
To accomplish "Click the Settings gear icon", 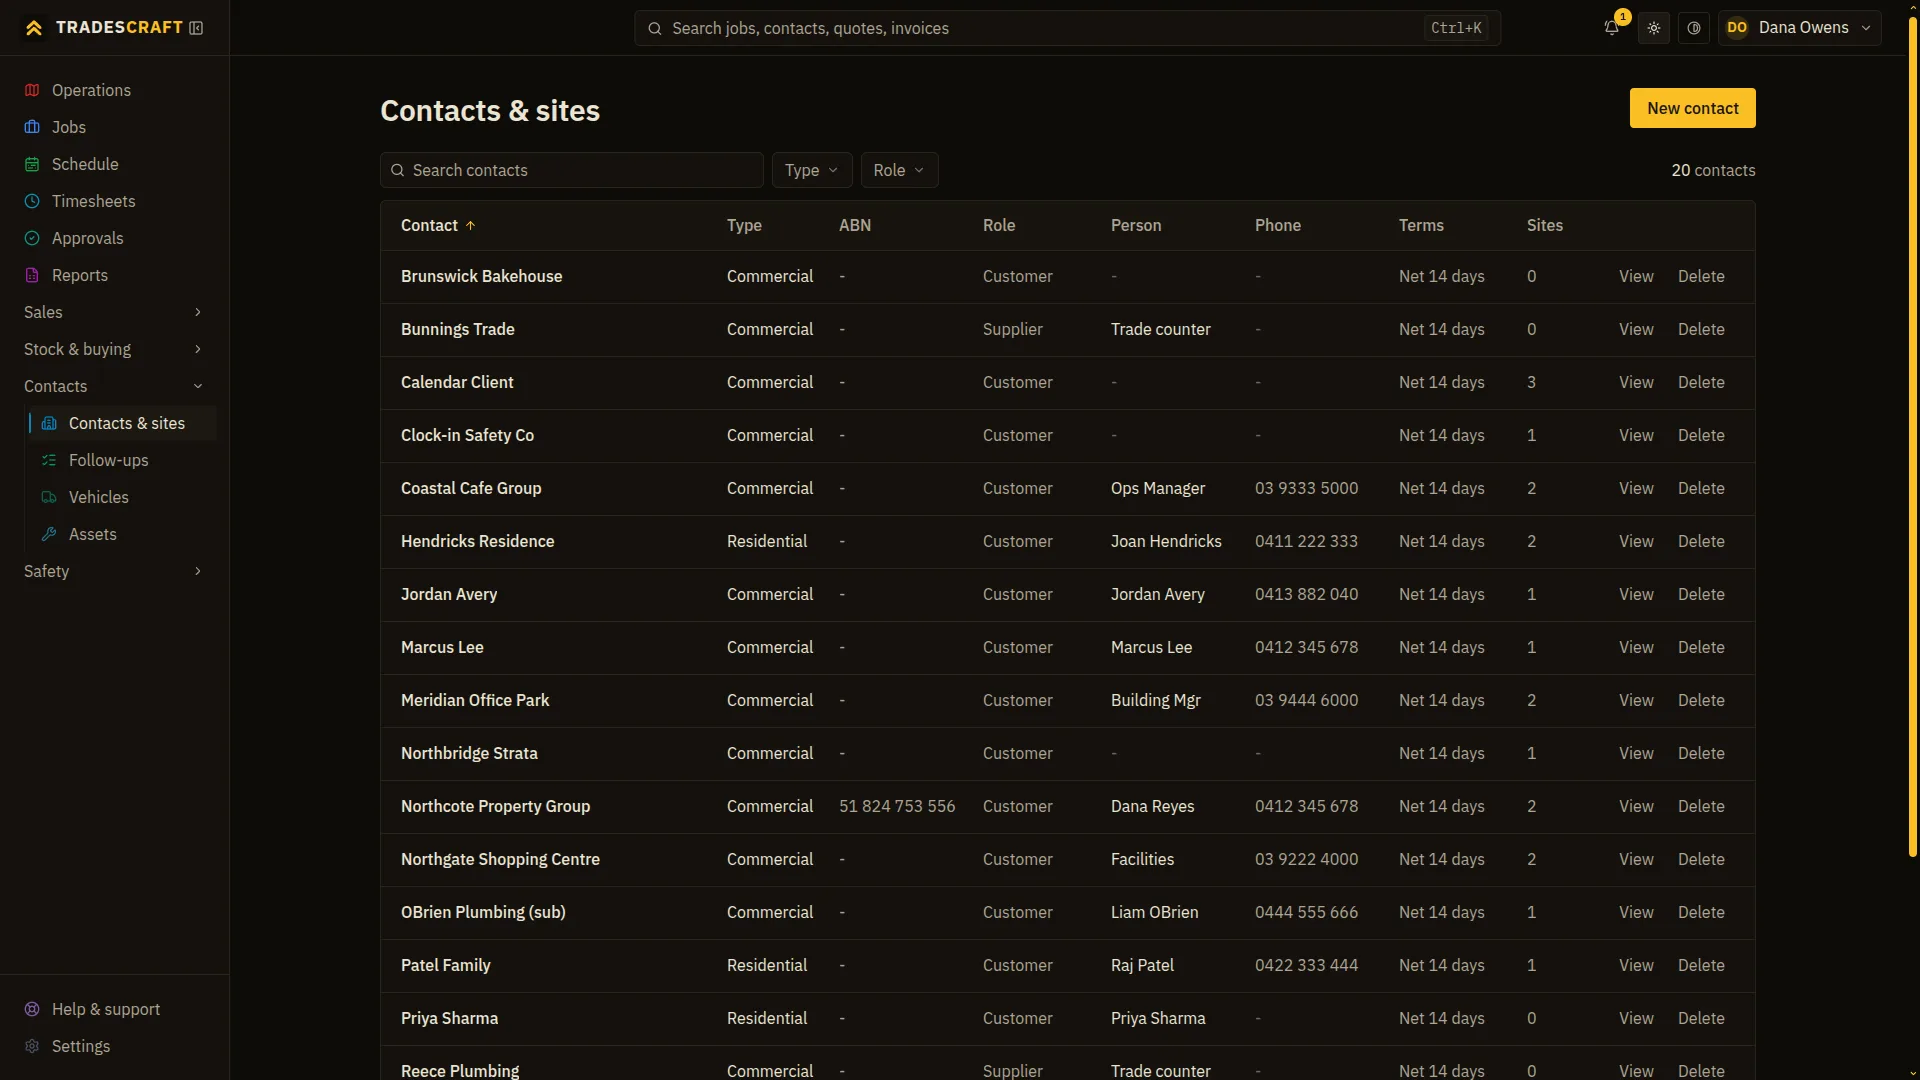I will [32, 1046].
